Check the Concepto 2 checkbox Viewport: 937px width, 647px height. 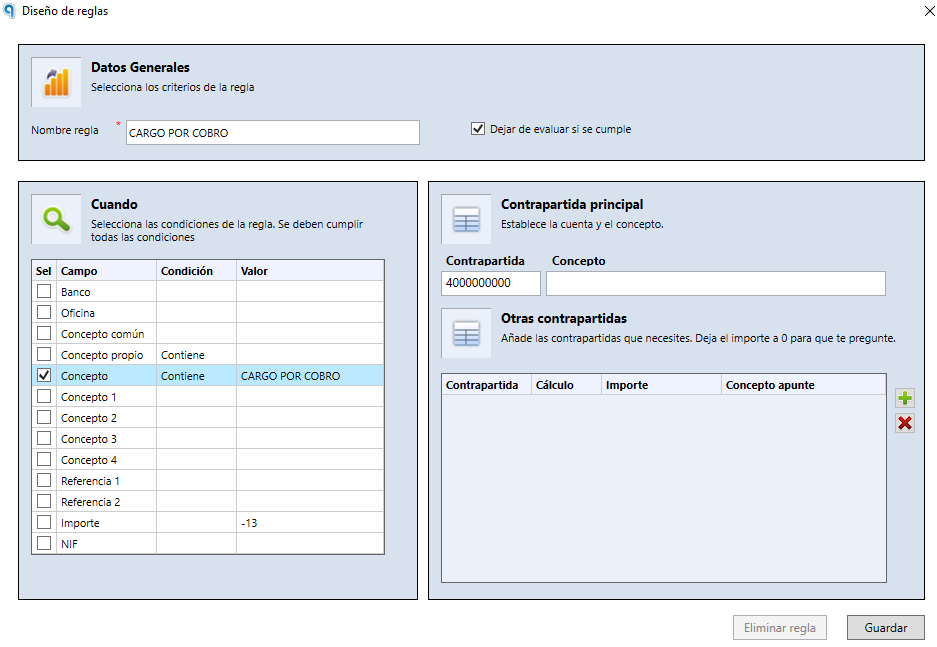coord(44,417)
